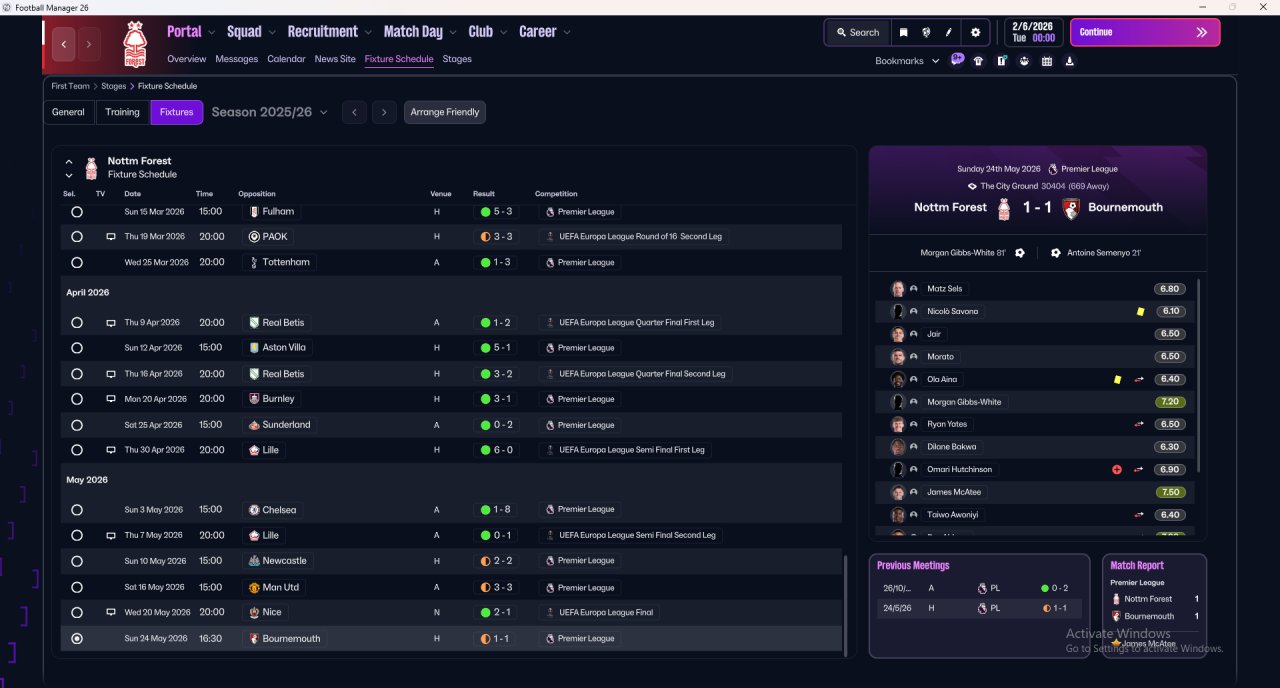Open the Season 2025/26 dropdown
Viewport: 1280px width, 688px height.
(x=270, y=112)
